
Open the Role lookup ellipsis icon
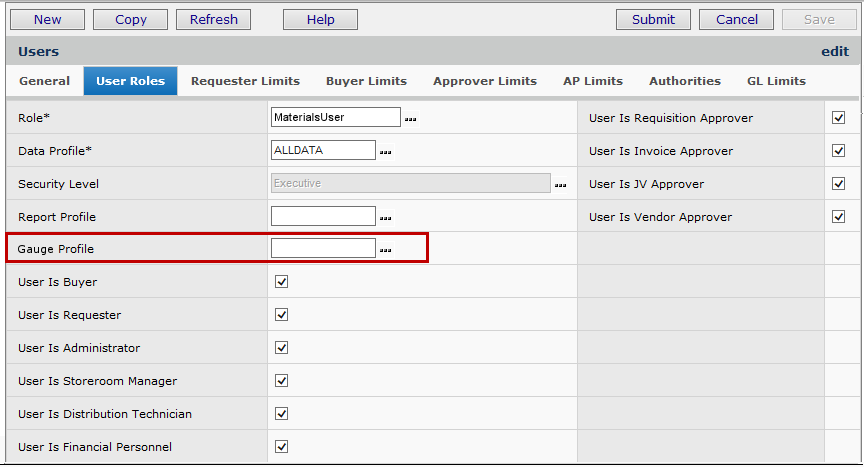[x=410, y=119]
